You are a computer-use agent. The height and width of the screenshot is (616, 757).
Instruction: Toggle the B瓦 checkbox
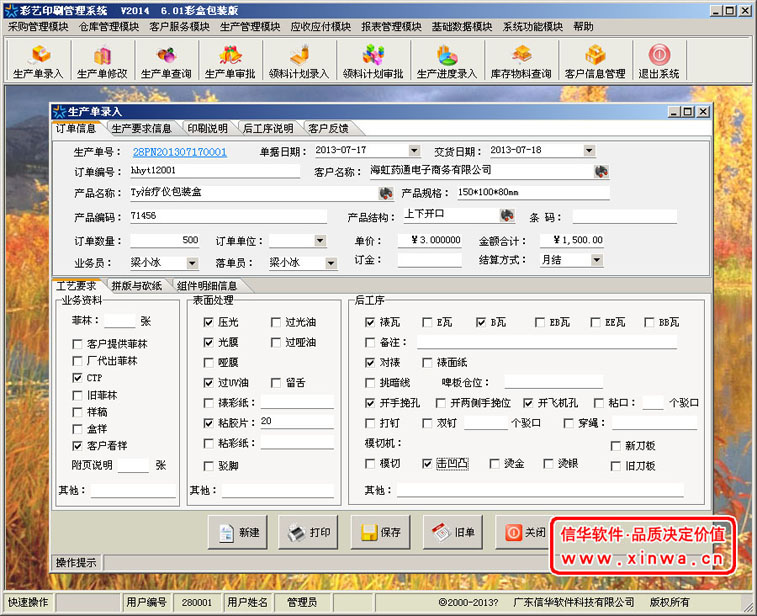tap(481, 322)
